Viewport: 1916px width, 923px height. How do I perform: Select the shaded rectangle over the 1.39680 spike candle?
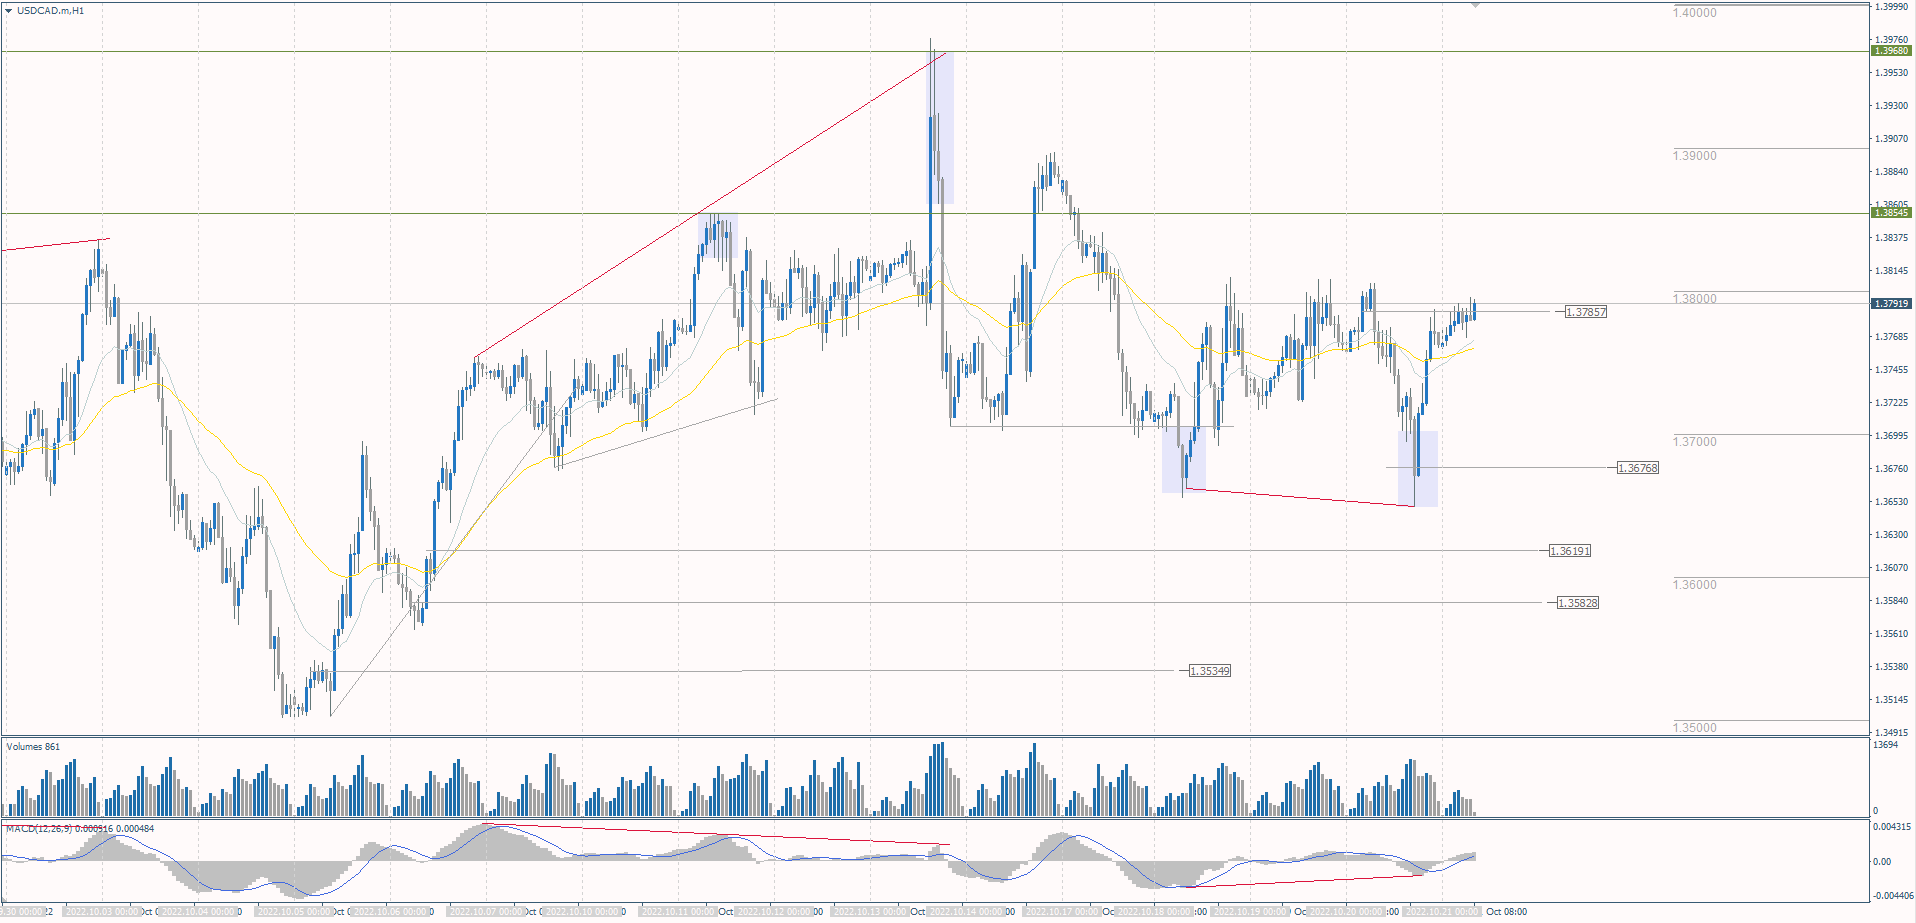click(941, 127)
